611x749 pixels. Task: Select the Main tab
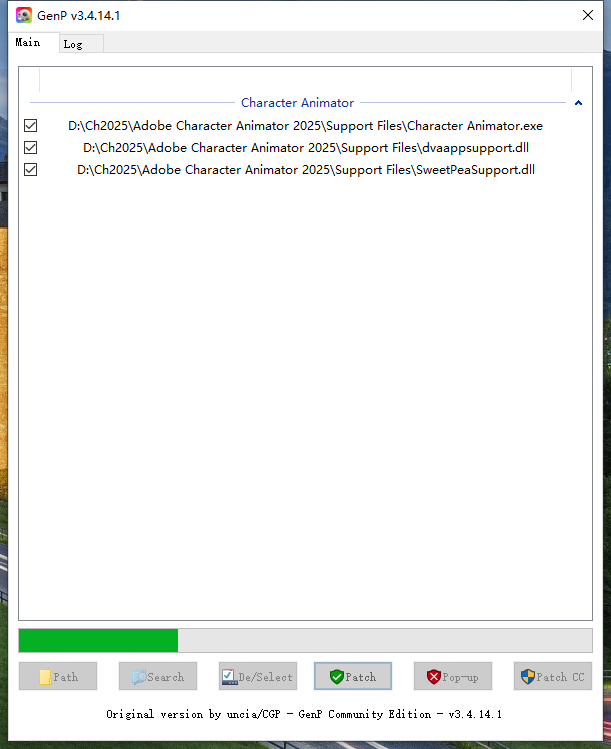tap(33, 43)
